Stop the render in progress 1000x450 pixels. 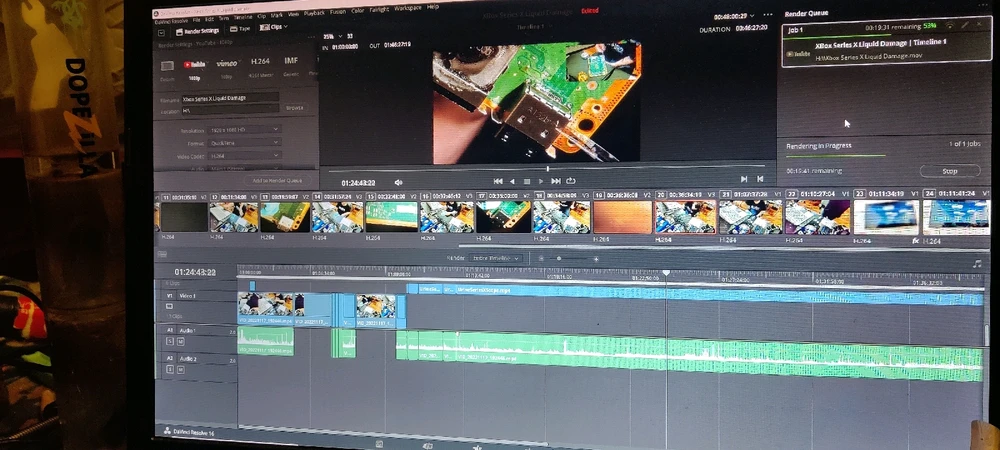(x=950, y=171)
